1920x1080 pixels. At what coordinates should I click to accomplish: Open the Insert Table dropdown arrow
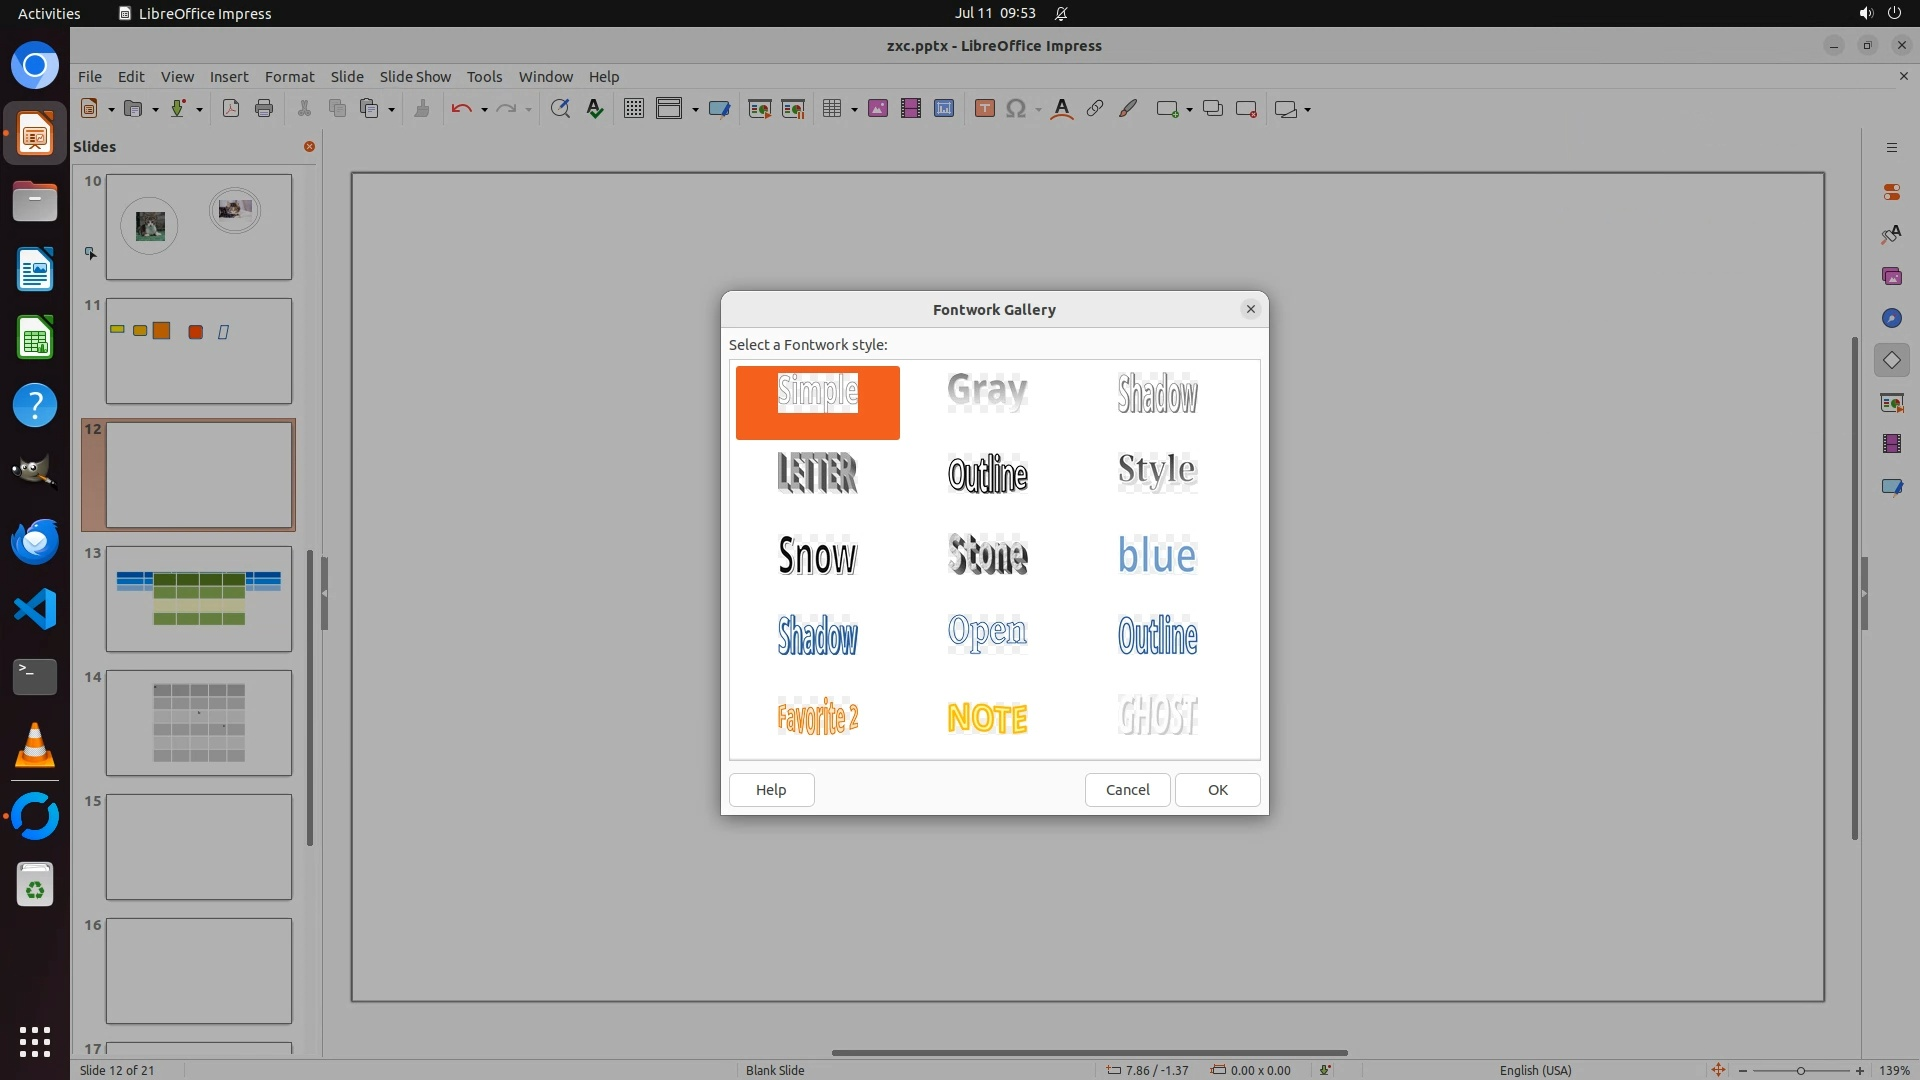click(854, 109)
